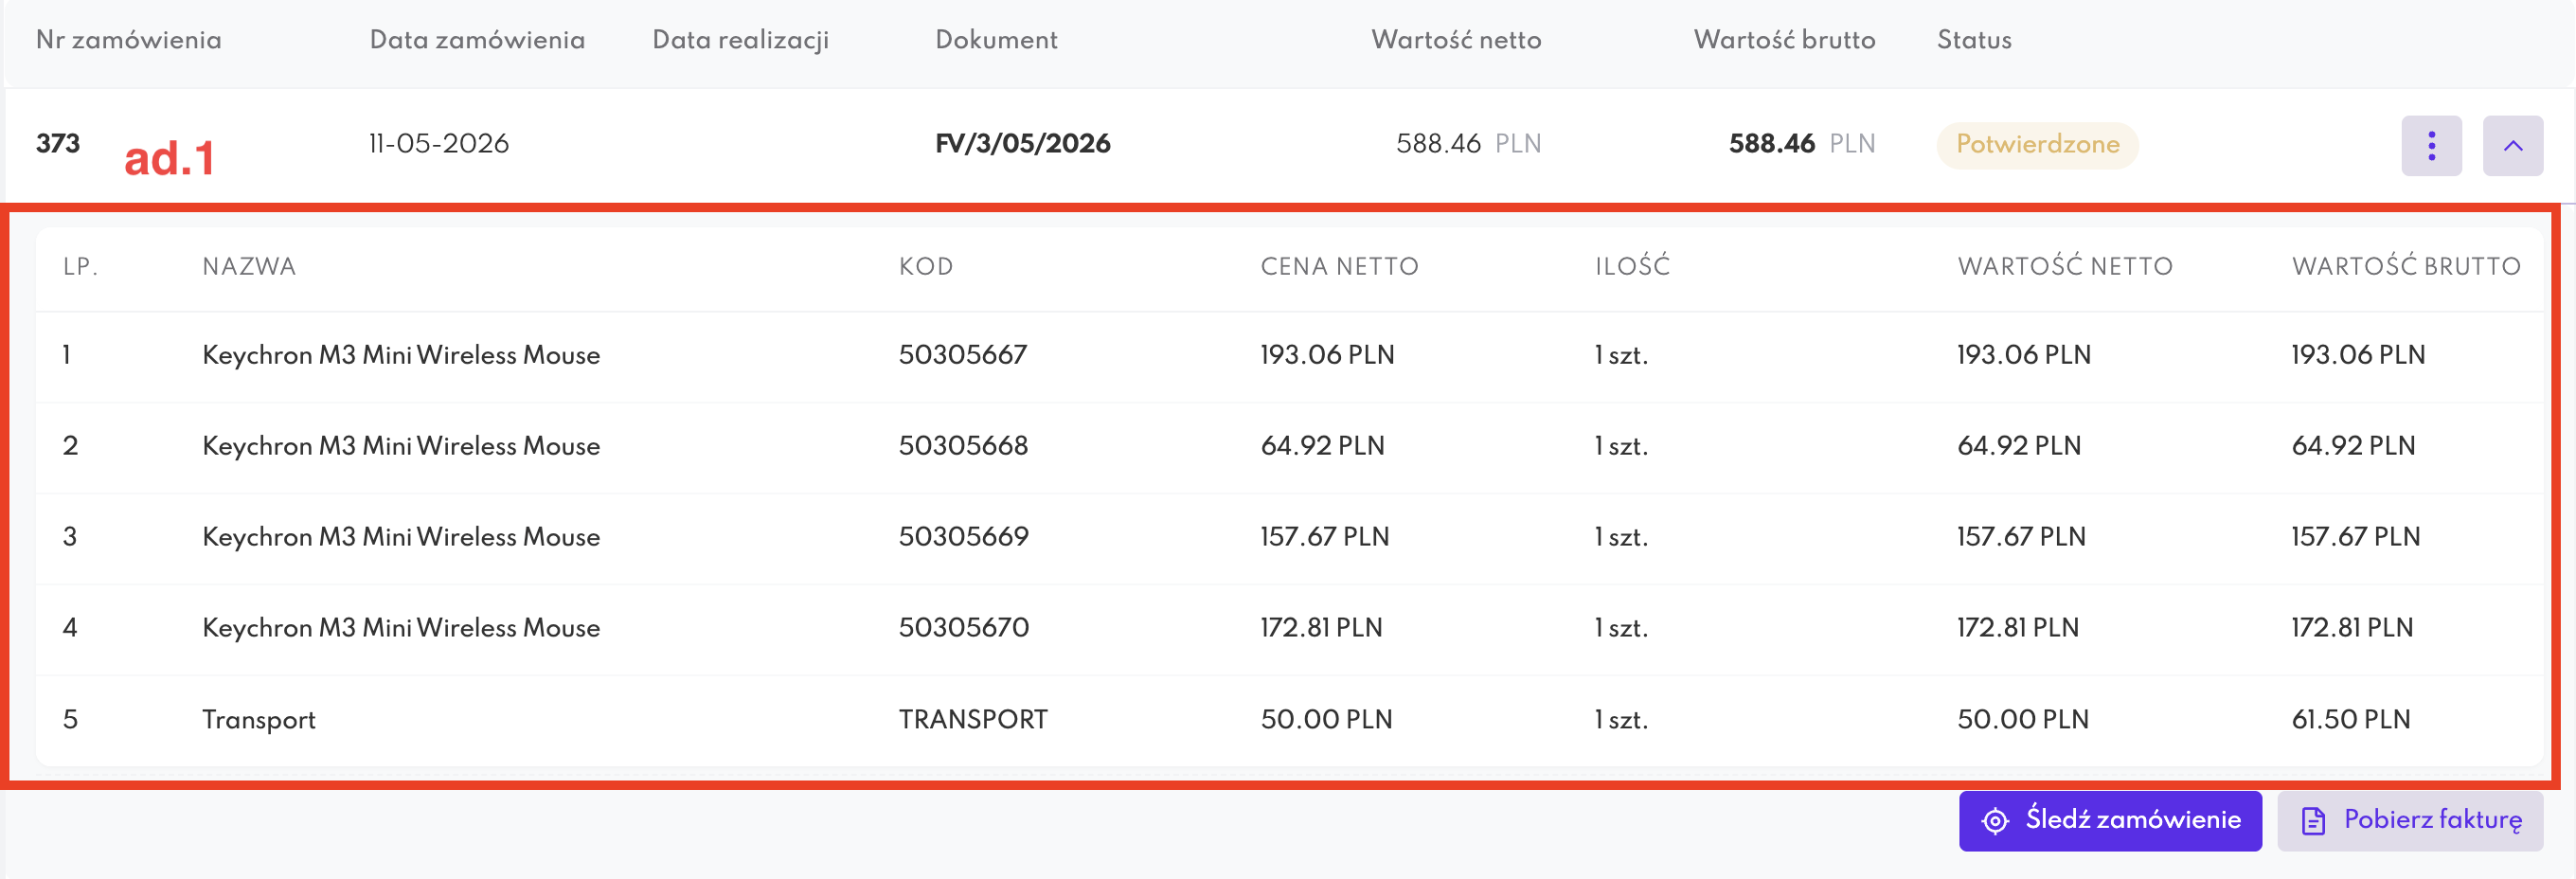Click the row number "5" in LP. column
Viewport: 2576px width, 879px height.
pos(70,720)
